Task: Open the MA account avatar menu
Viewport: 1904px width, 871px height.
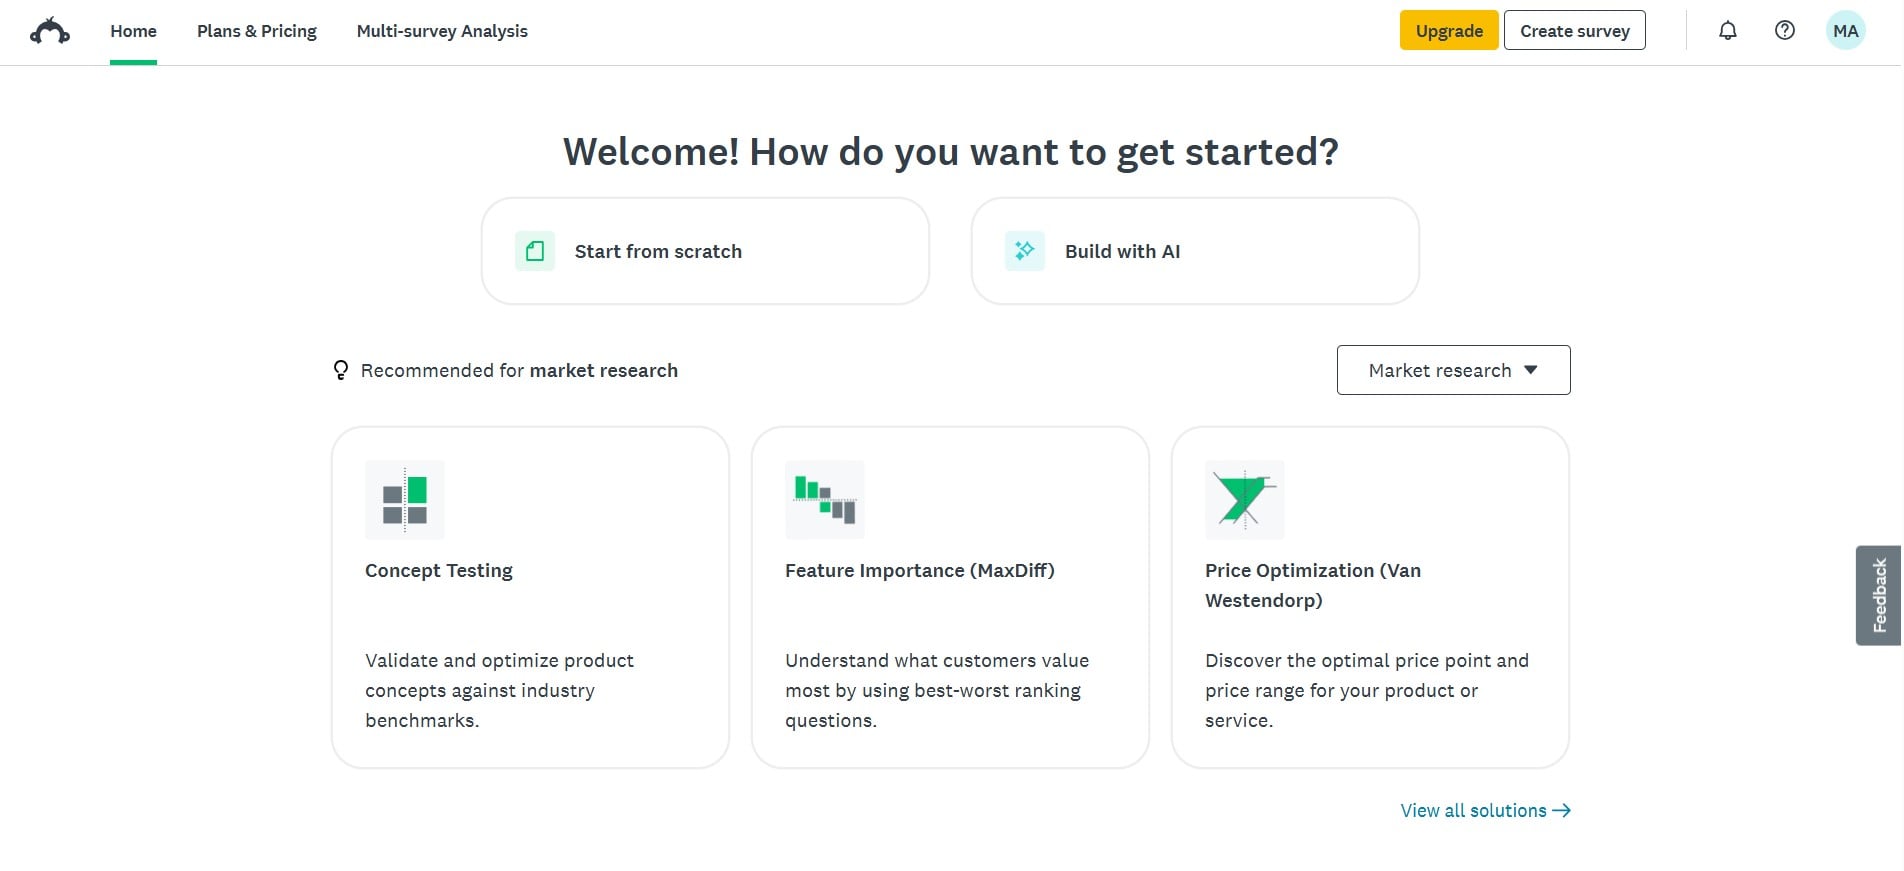Action: tap(1846, 31)
